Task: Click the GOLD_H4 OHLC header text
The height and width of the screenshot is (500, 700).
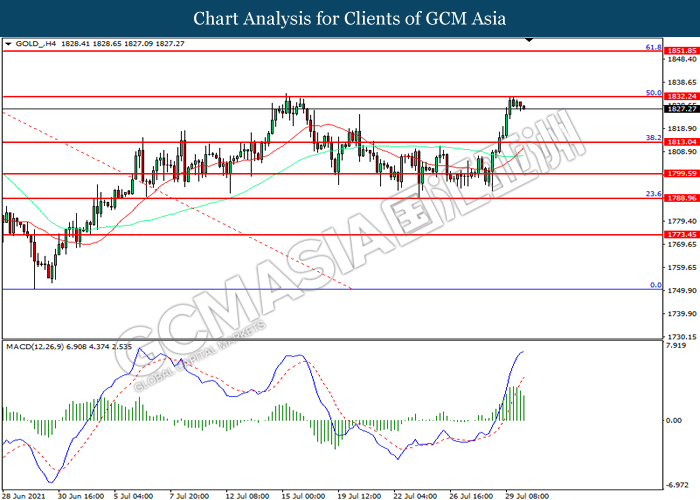Action: (100, 44)
